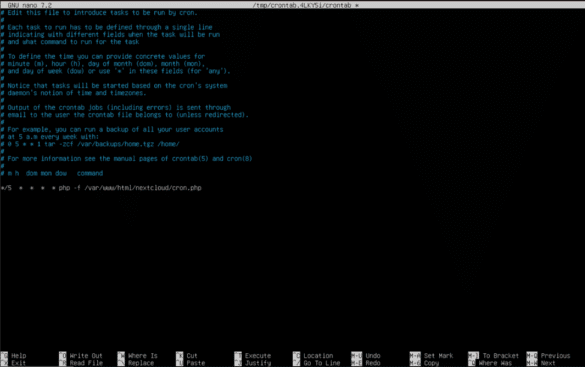
Task: Click the Copy shortcut label
Action: (431, 363)
